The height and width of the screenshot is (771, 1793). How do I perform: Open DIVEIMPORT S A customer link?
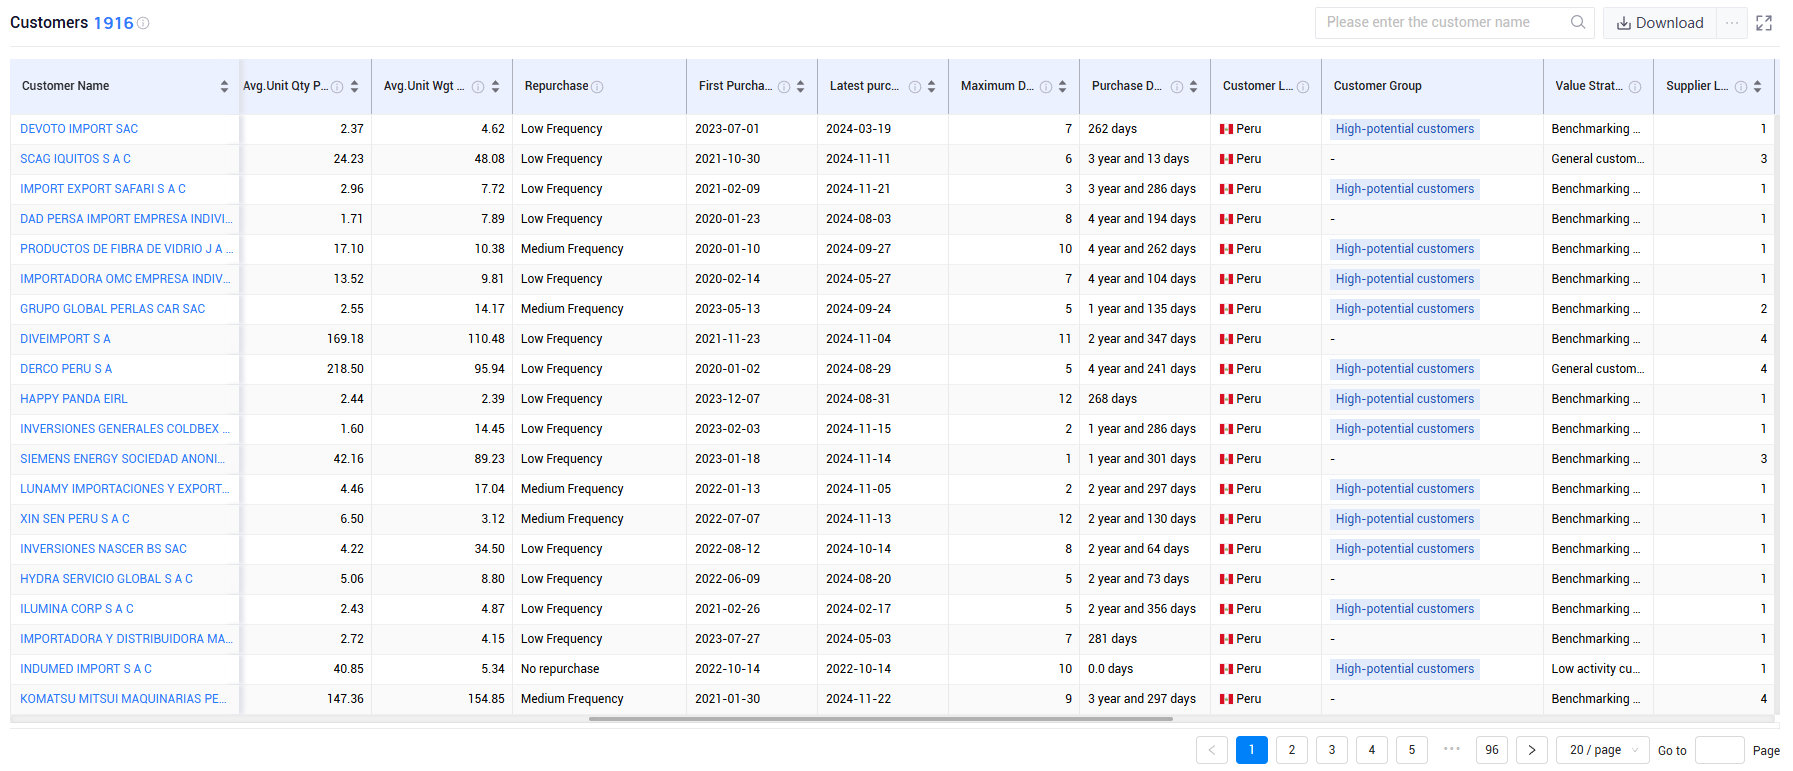[65, 339]
